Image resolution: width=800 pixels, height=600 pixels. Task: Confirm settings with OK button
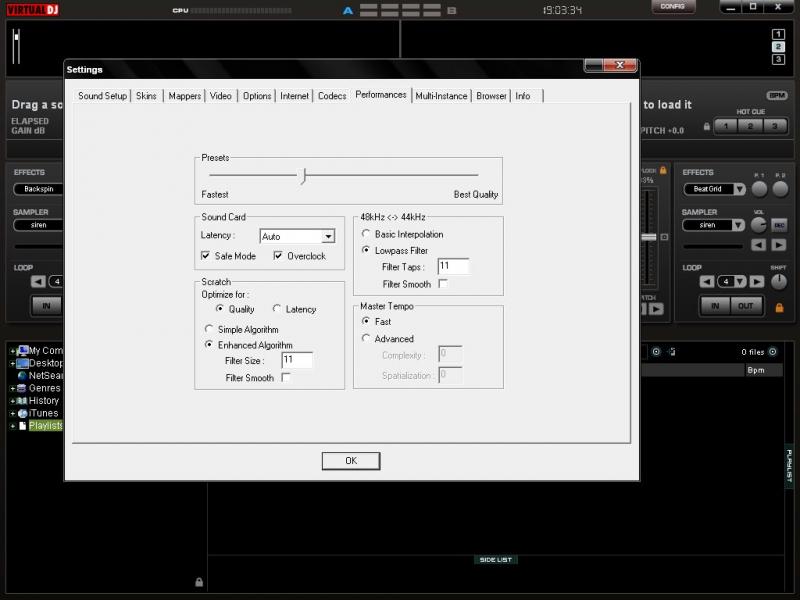pos(351,461)
